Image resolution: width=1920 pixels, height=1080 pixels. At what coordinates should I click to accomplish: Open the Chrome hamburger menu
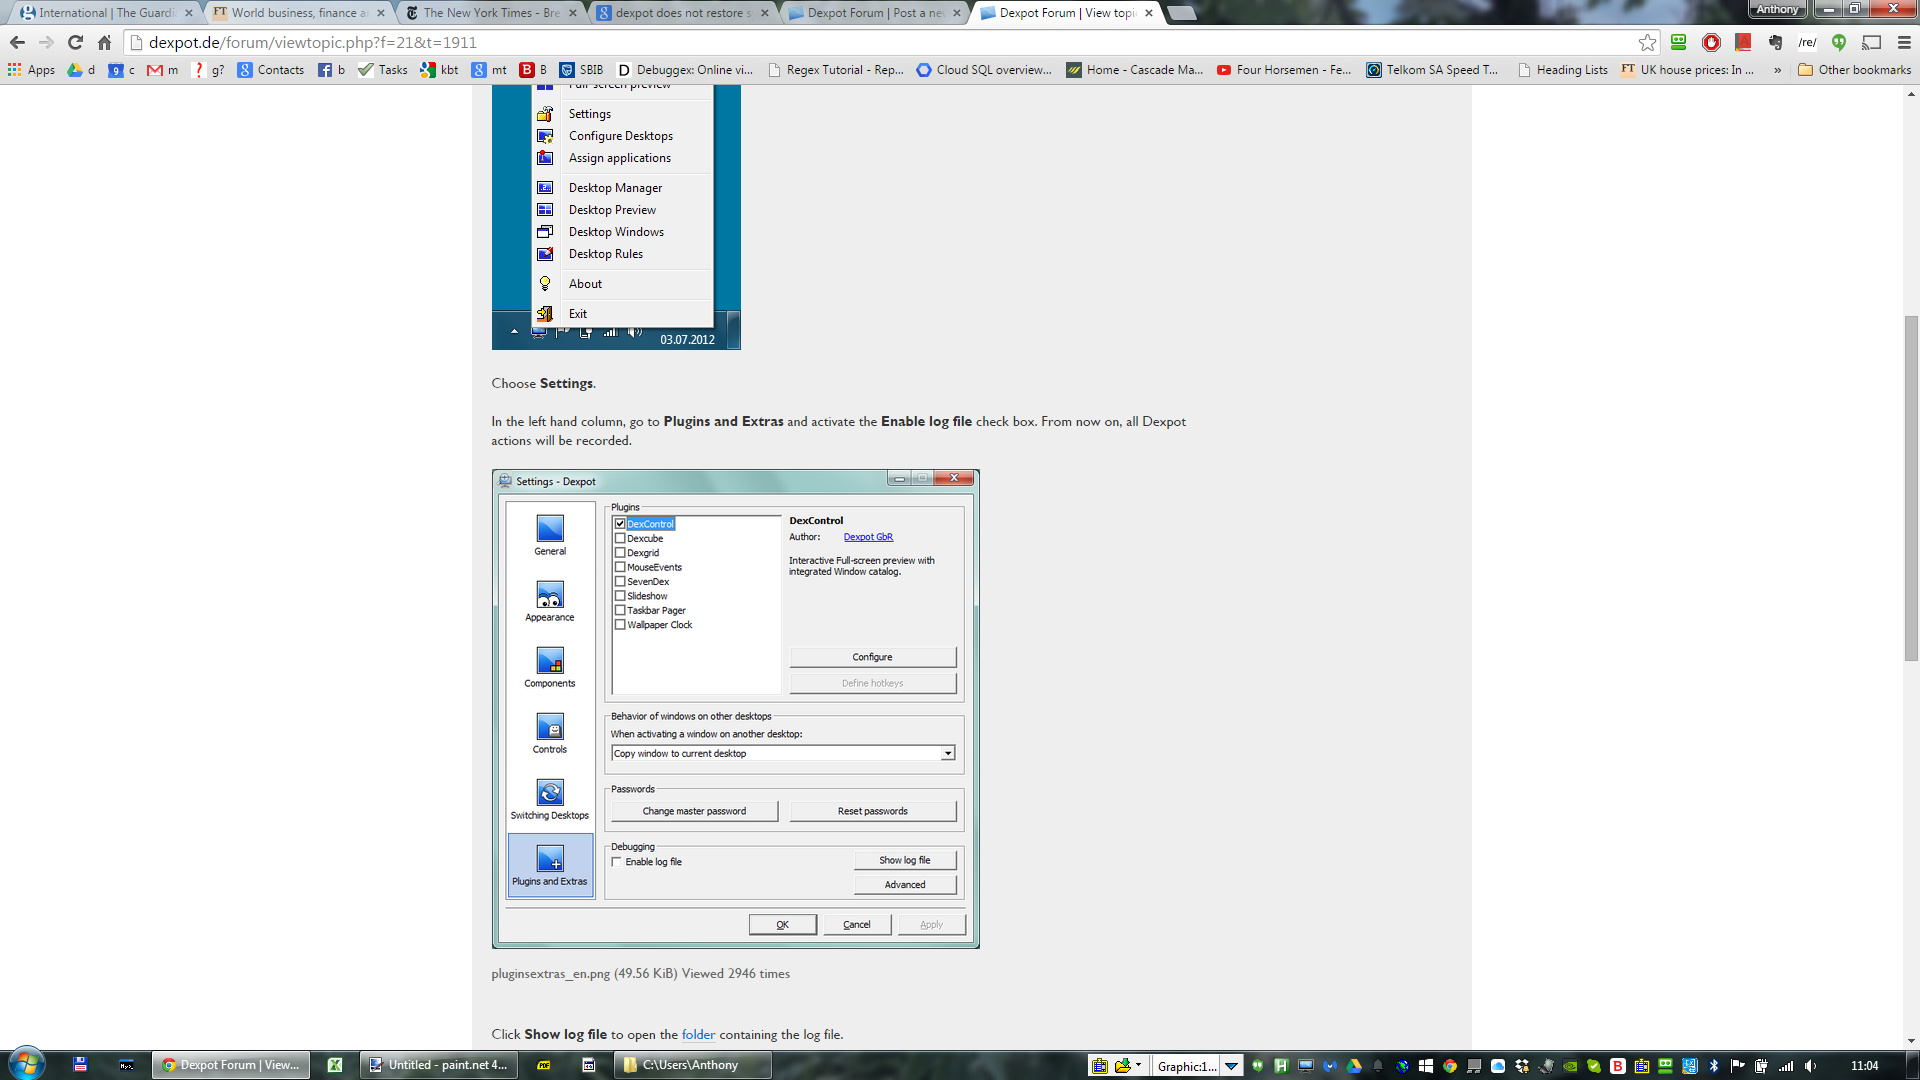pyautogui.click(x=1904, y=42)
